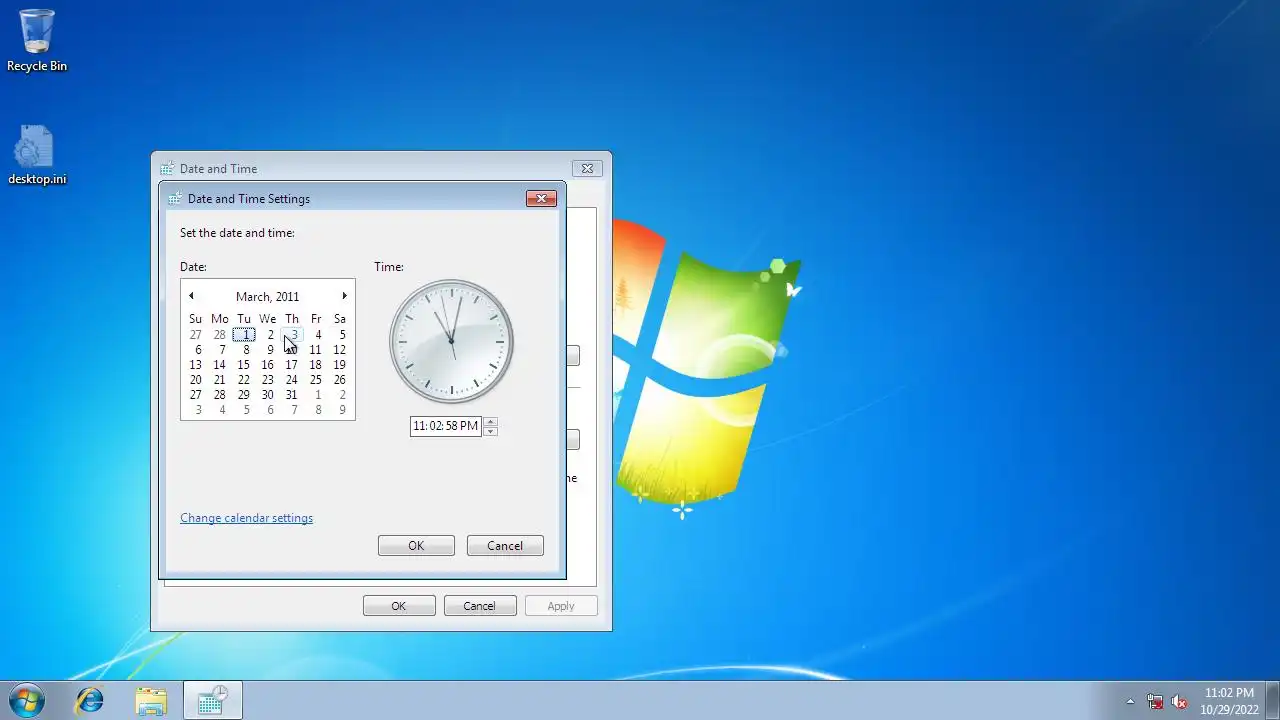The width and height of the screenshot is (1280, 720).
Task: Select greyed April 1 in the calendar
Action: coord(316,395)
